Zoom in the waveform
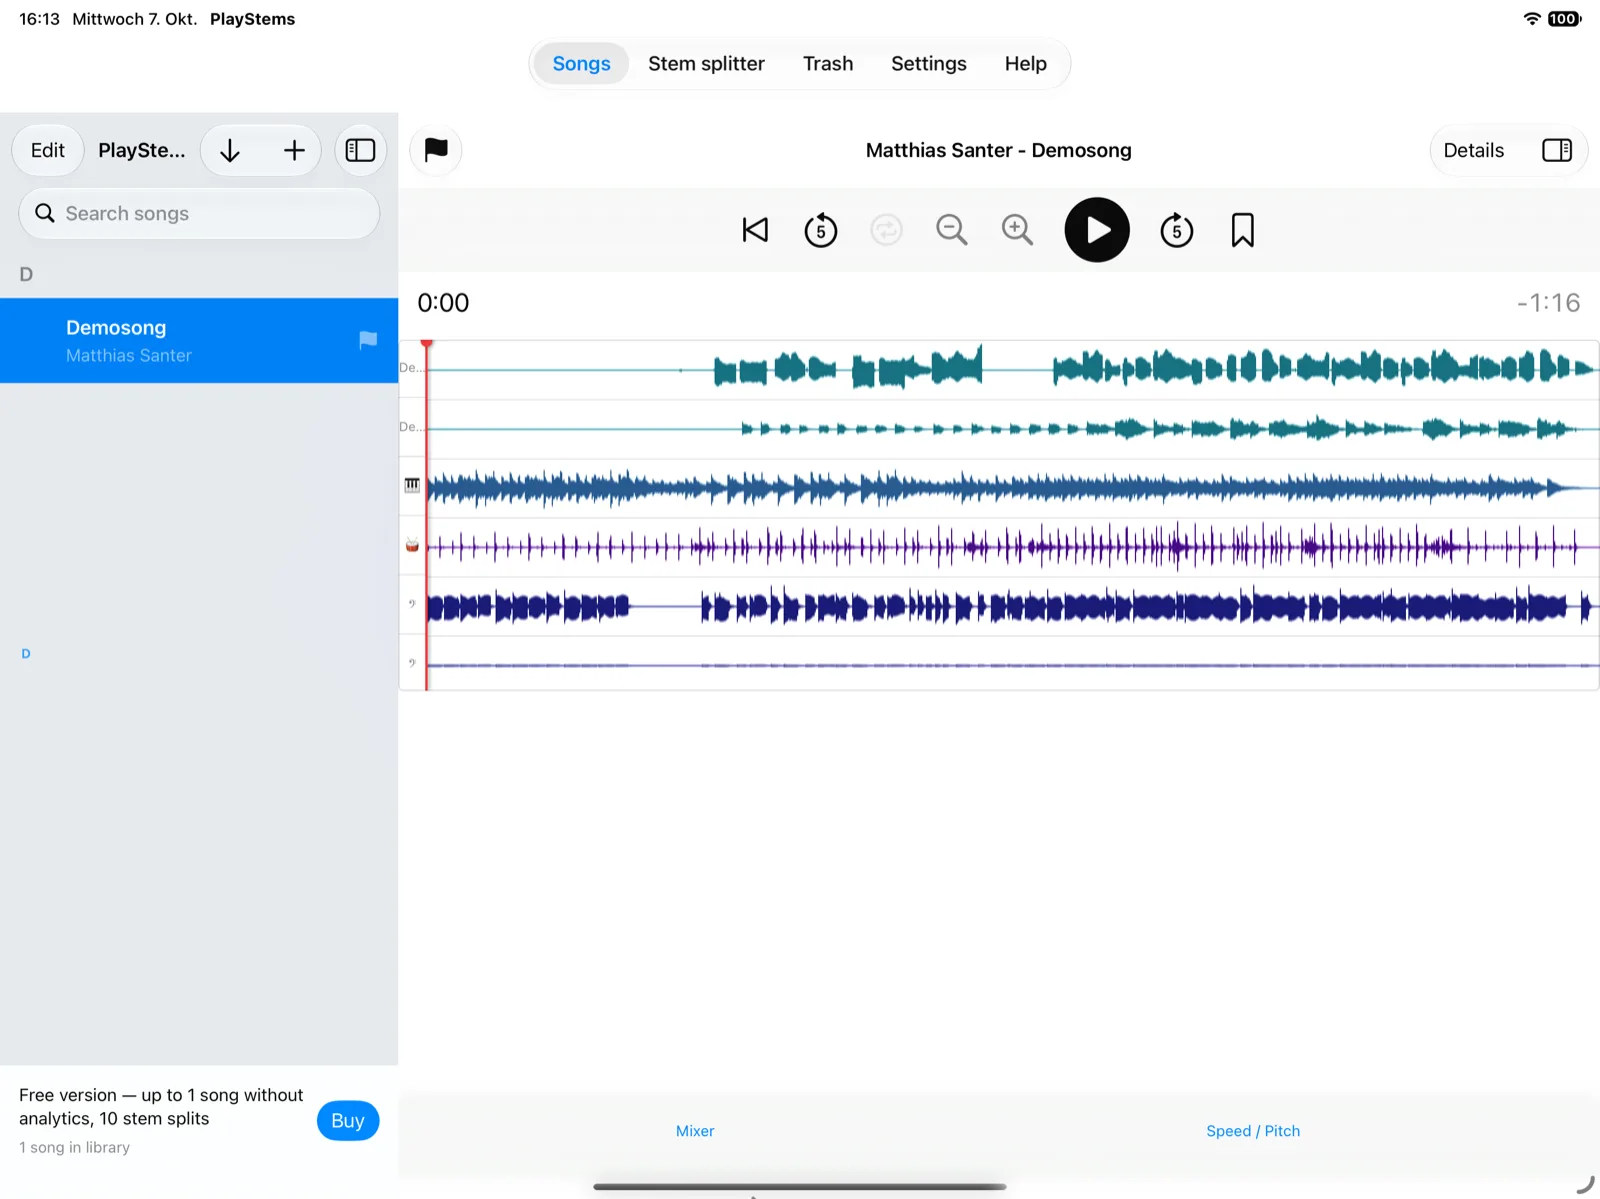Screen dimensions: 1600x1199 pos(1017,230)
